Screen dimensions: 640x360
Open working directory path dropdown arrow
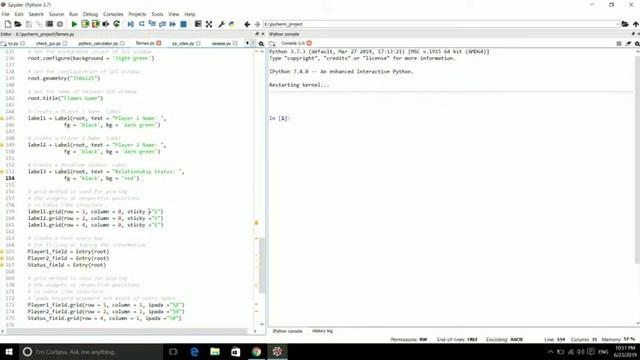[x=617, y=24]
